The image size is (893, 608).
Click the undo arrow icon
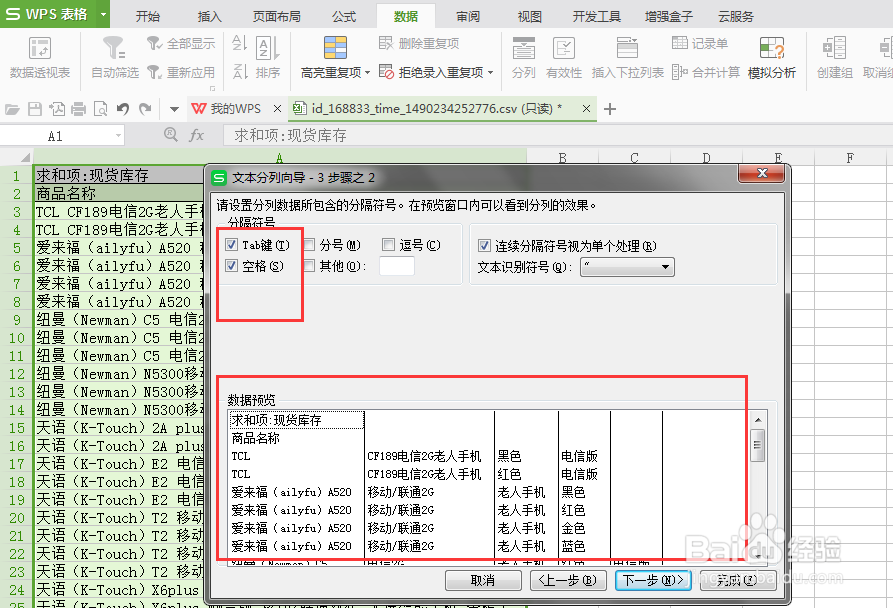tap(123, 109)
